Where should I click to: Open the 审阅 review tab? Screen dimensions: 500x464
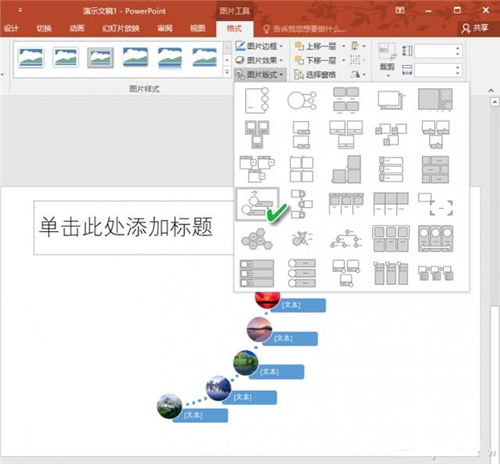click(165, 29)
